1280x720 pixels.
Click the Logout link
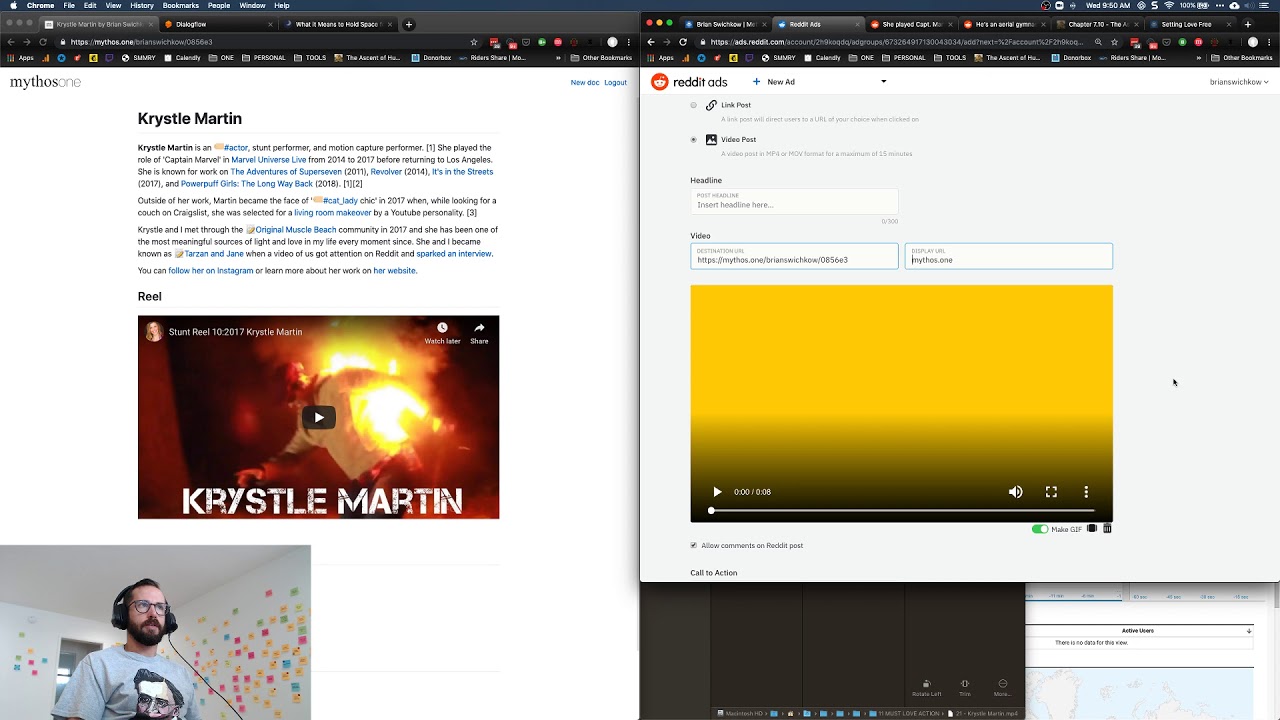point(616,83)
